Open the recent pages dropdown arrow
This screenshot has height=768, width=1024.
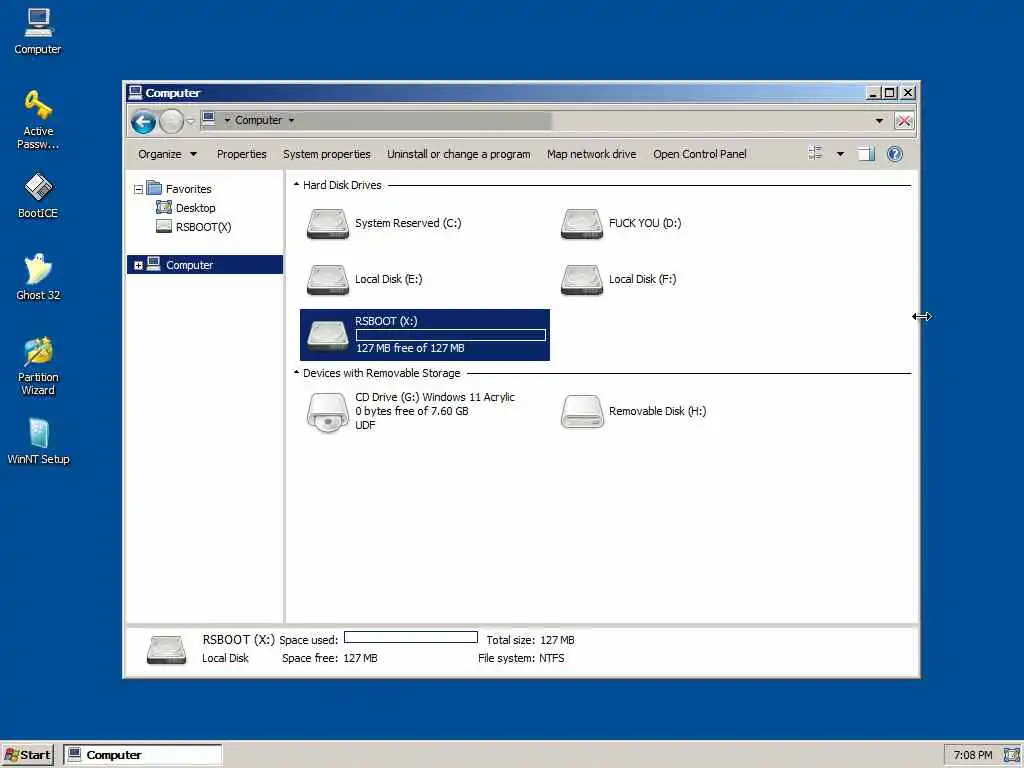[x=190, y=121]
